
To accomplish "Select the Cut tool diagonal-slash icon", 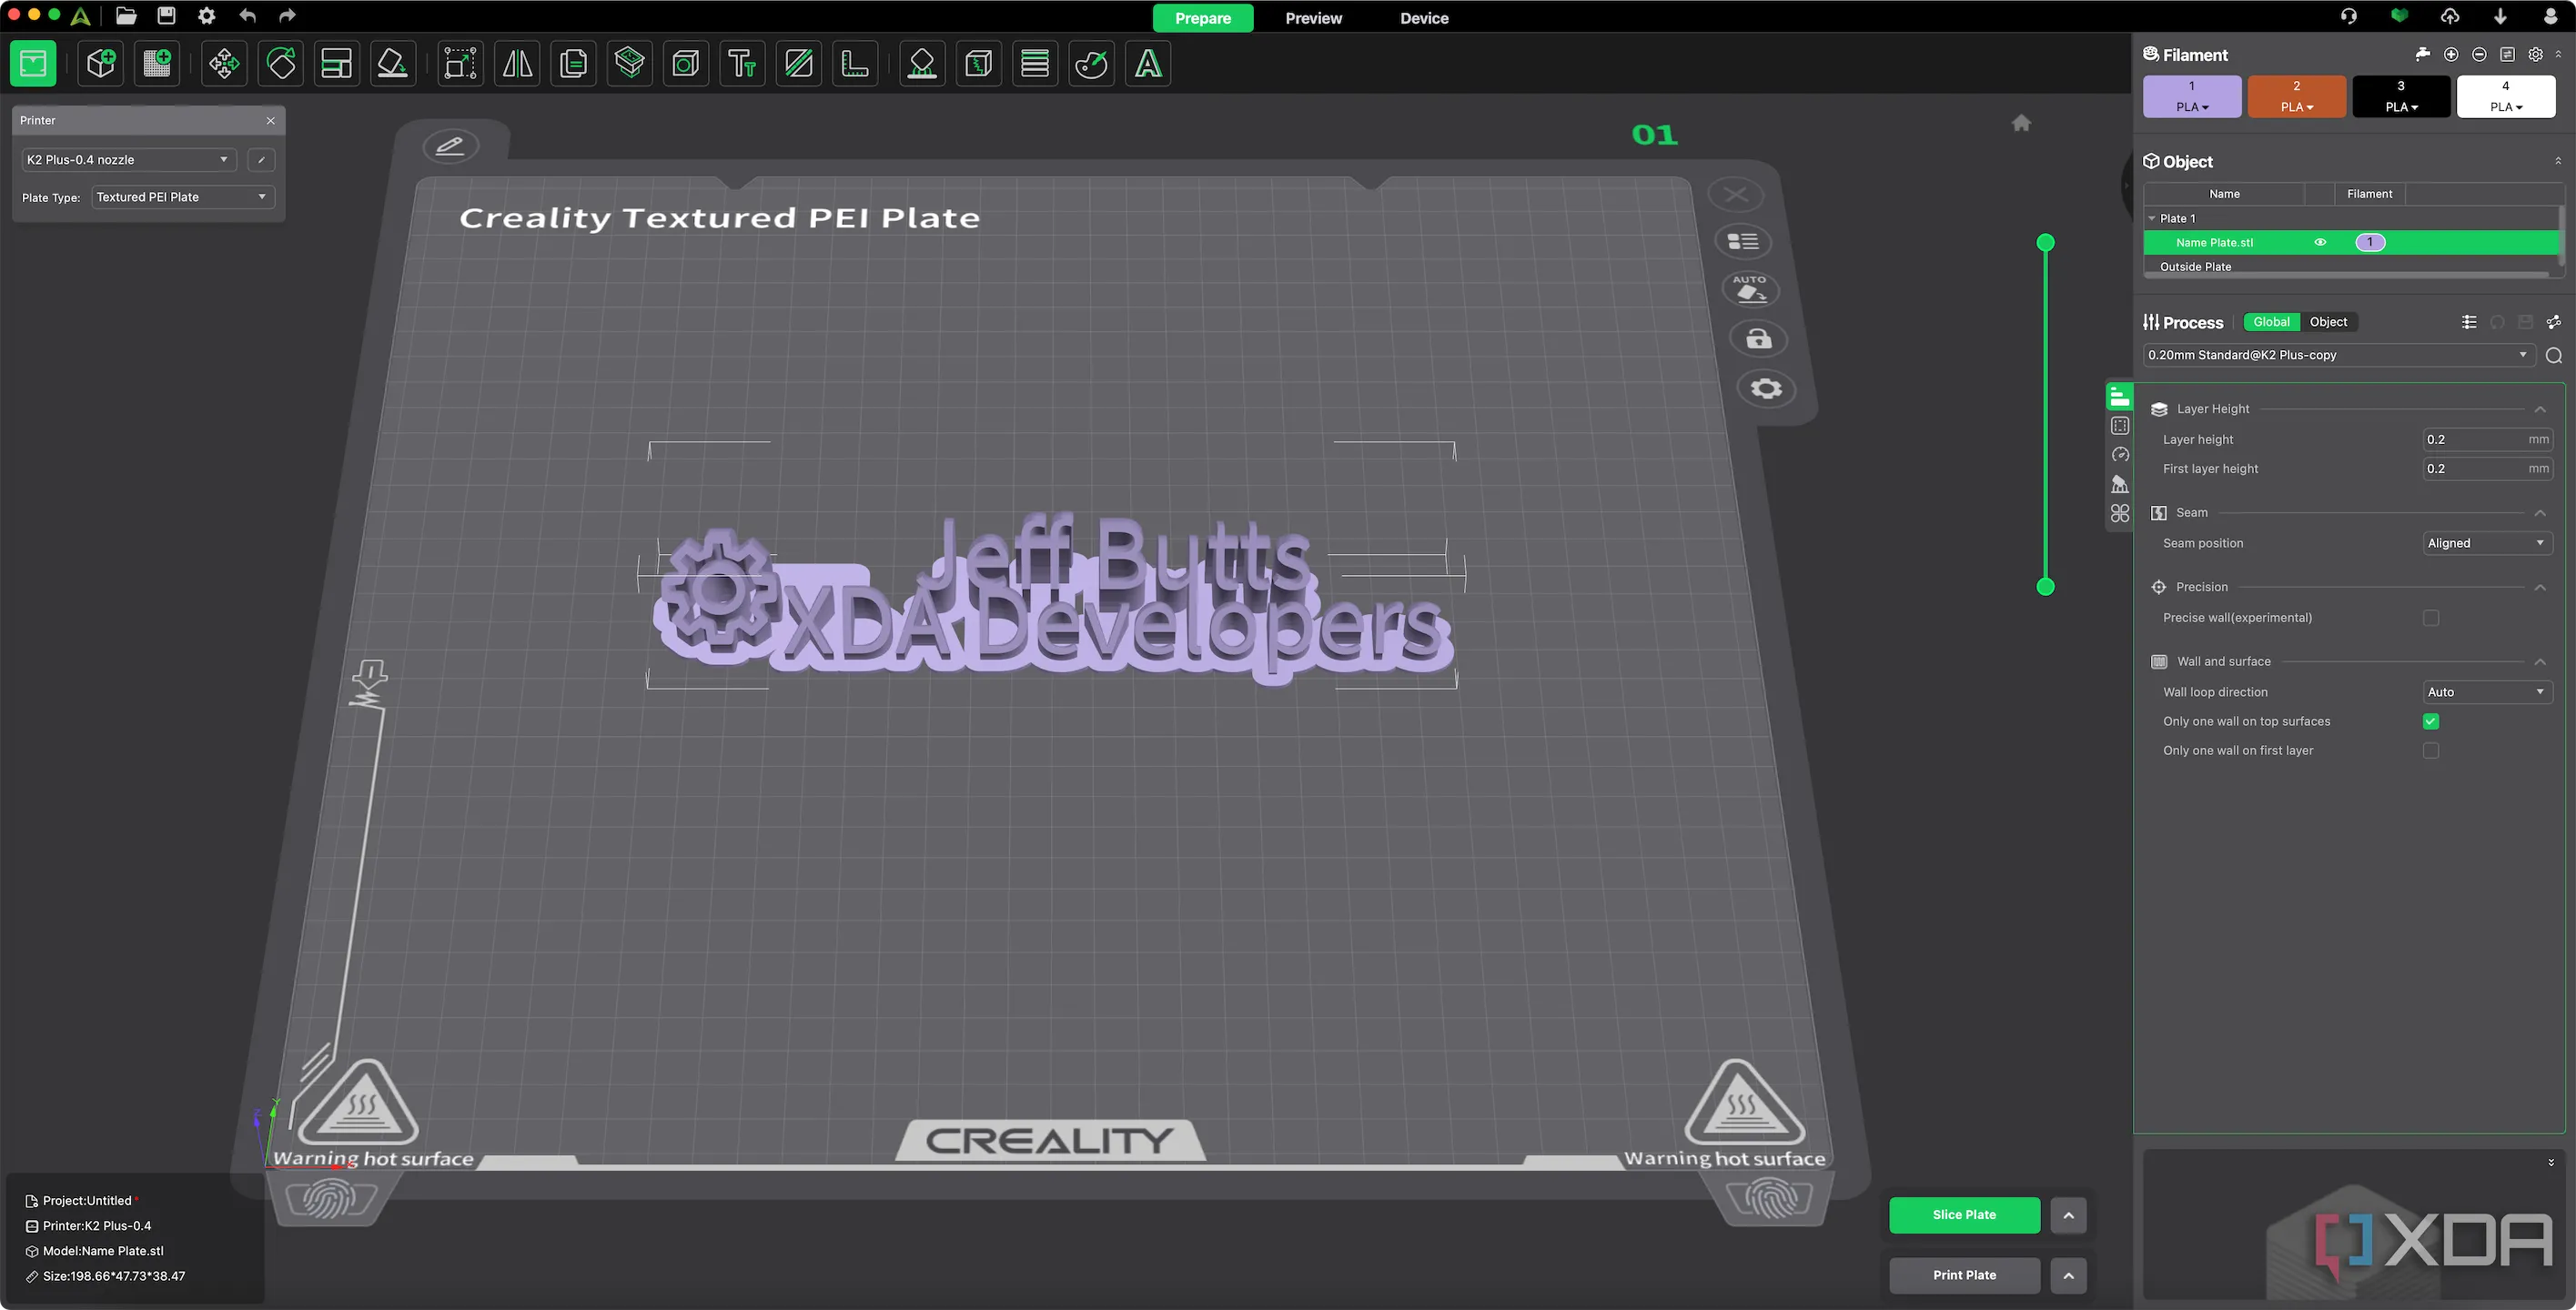I will pos(798,64).
